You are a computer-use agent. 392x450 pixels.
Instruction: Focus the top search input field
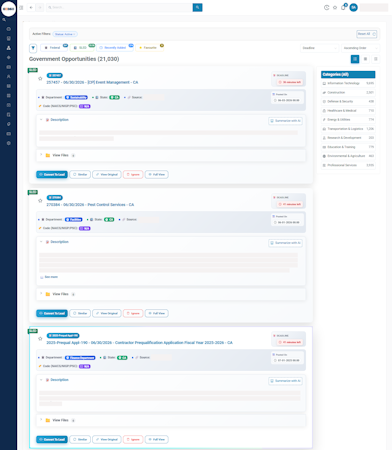[119, 7]
